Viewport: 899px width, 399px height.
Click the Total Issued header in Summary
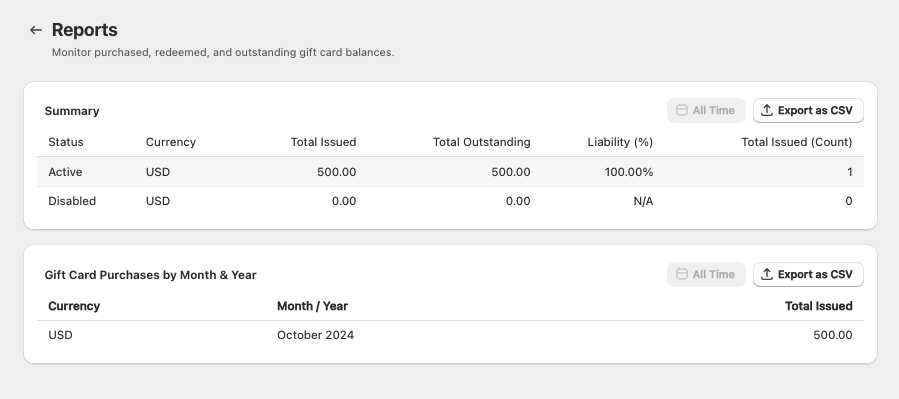coord(323,142)
